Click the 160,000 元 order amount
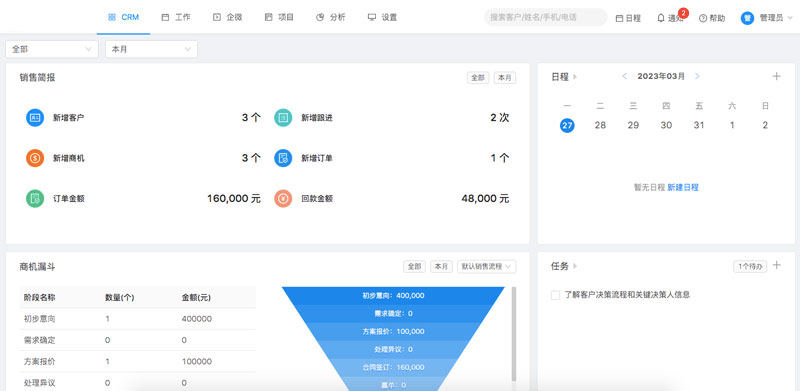This screenshot has width=800, height=391. (x=234, y=199)
